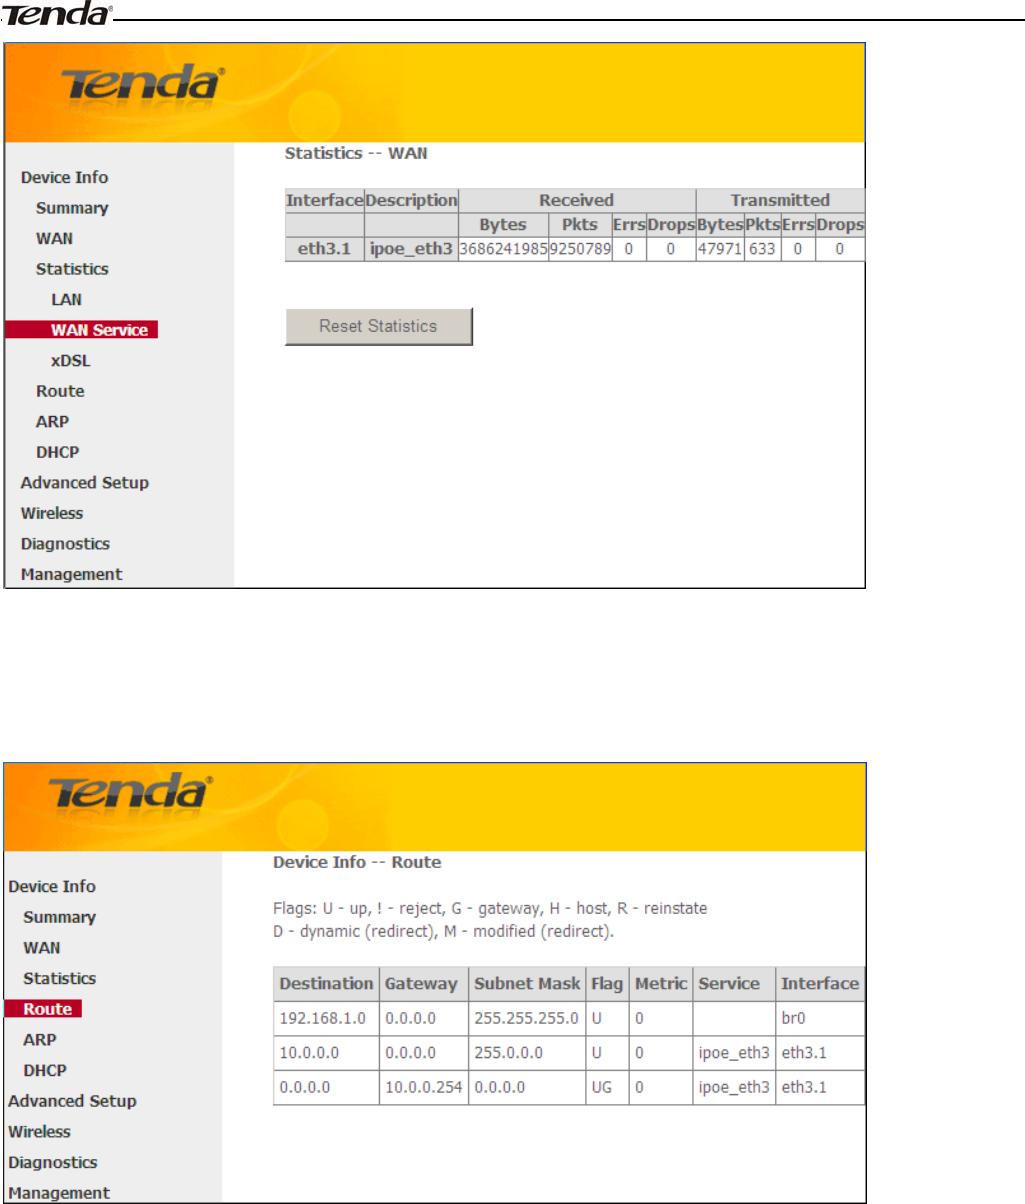Open xDSL statistics item
This screenshot has height=1204, width=1025.
70,361
